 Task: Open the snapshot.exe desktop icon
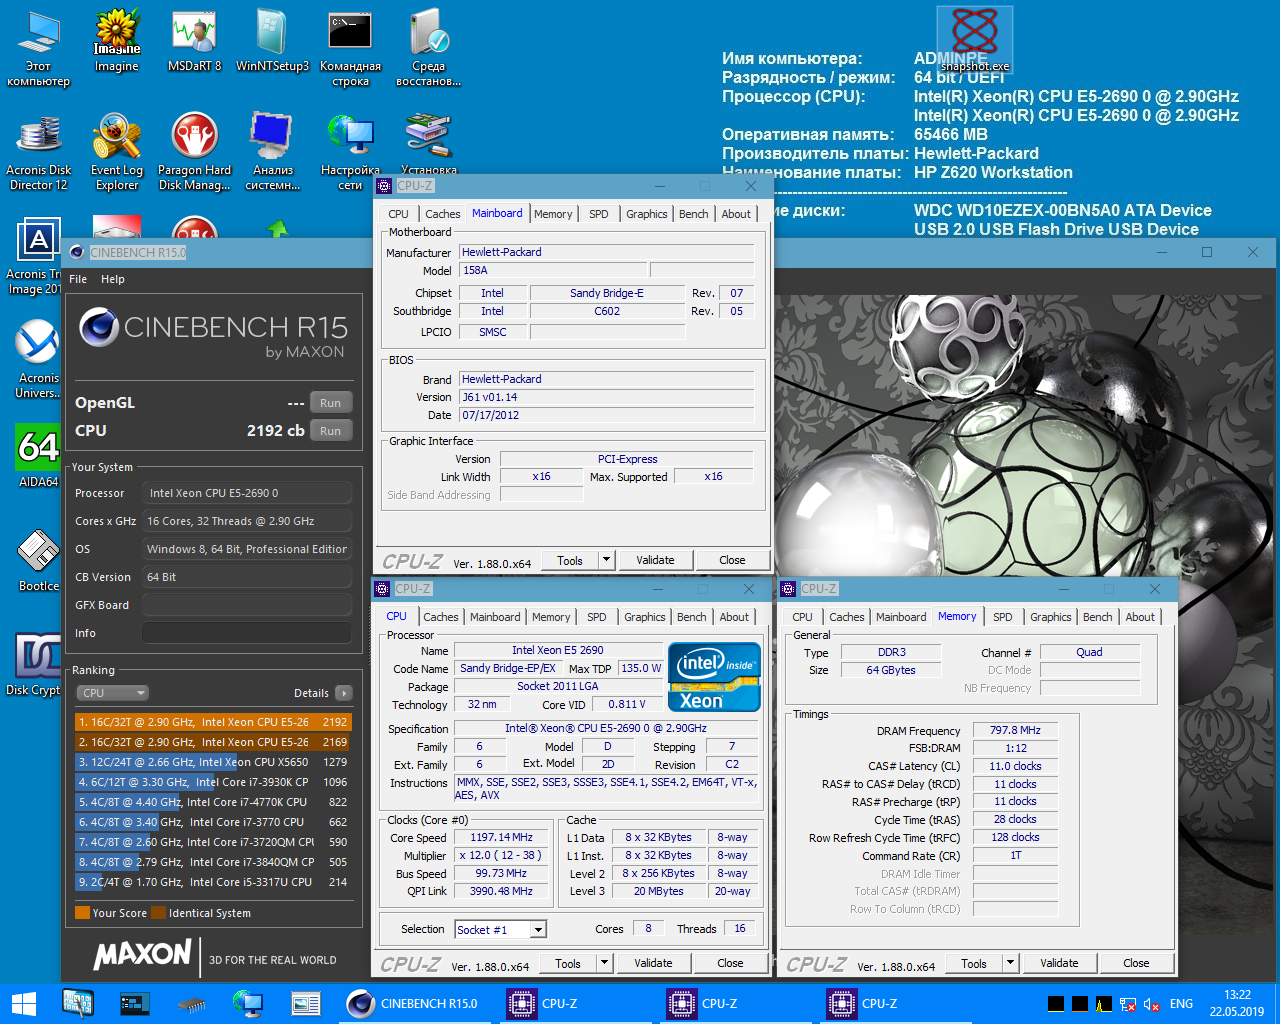tap(975, 40)
